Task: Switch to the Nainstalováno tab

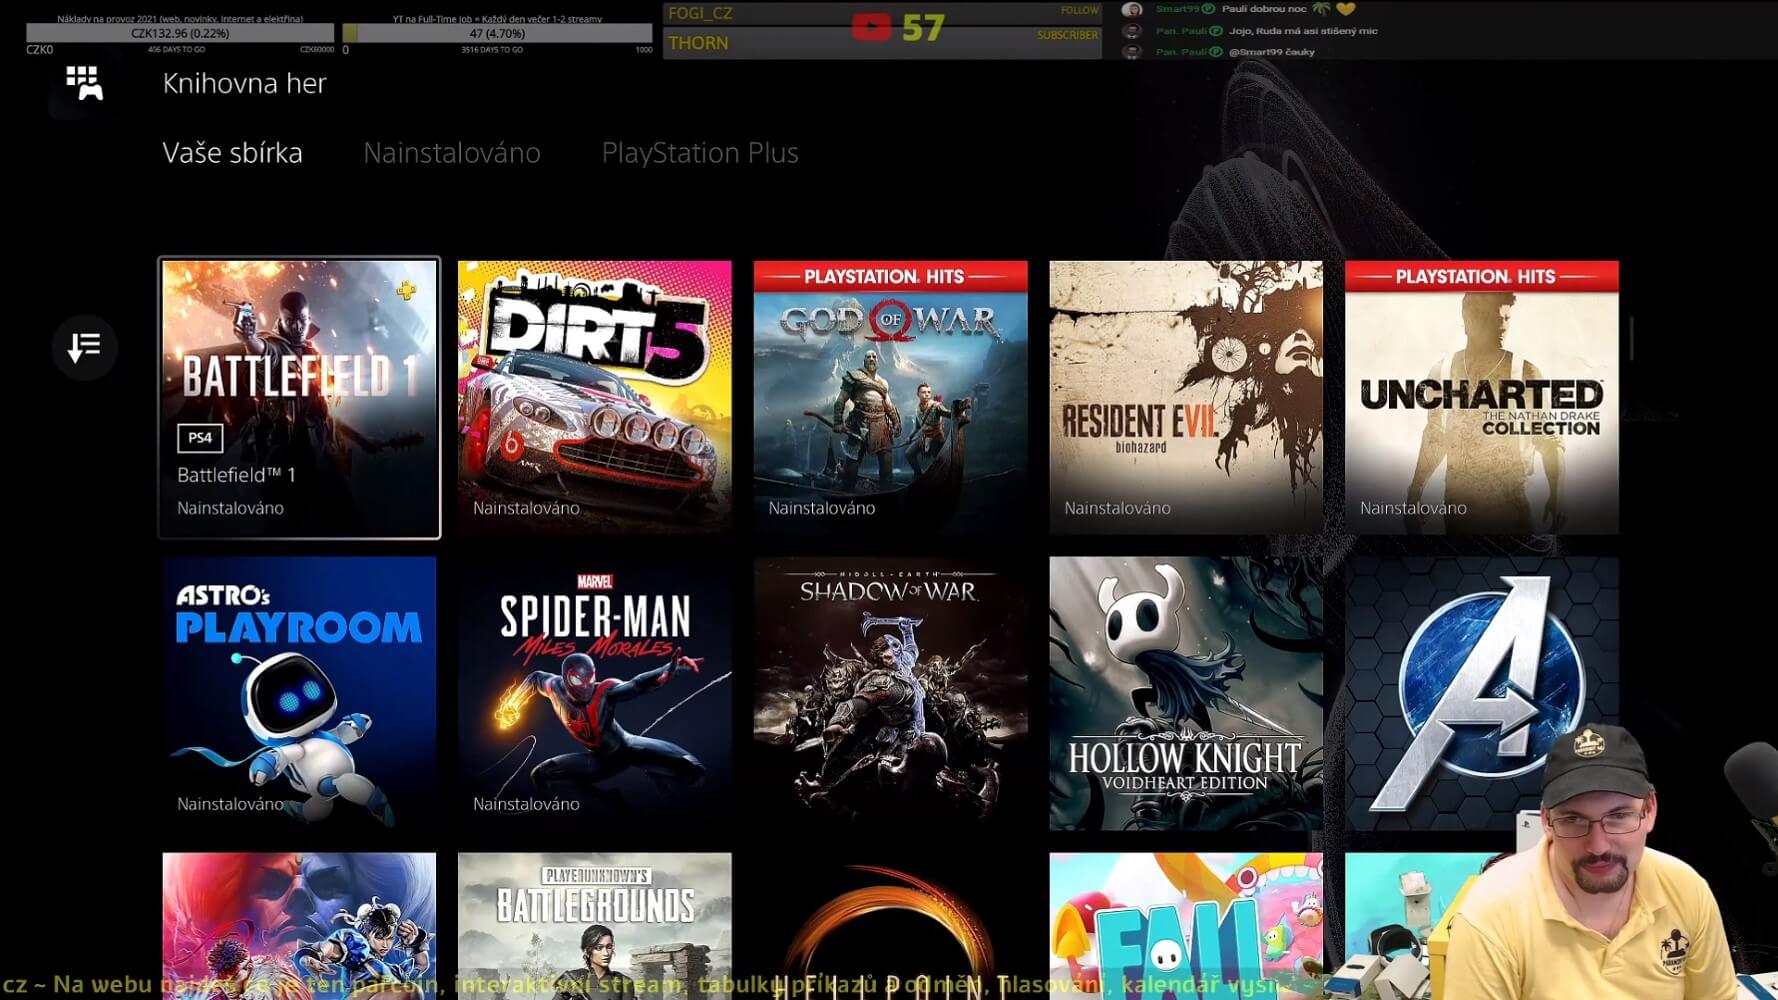Action: pos(451,153)
